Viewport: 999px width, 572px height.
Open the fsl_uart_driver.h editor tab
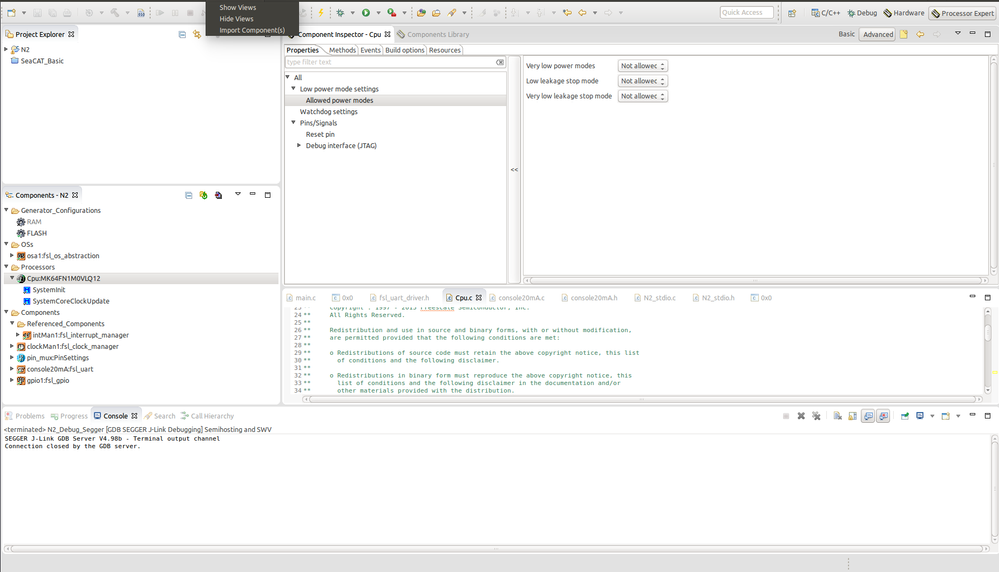399,297
